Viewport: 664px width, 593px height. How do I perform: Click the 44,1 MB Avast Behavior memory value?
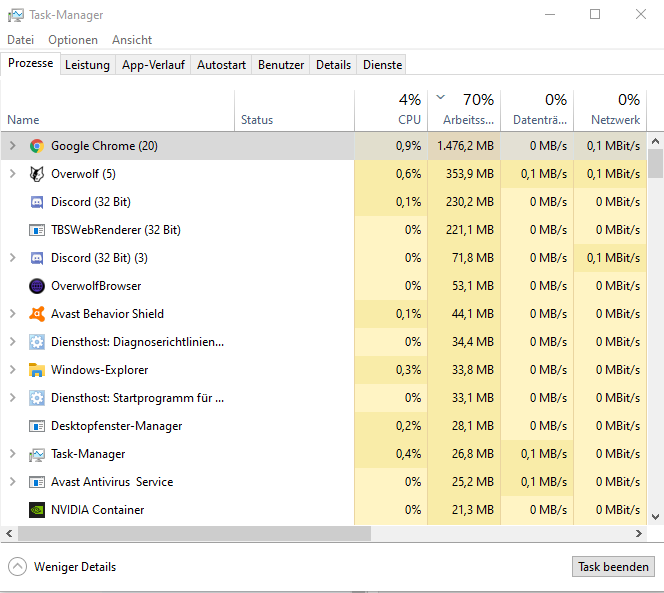tap(473, 313)
